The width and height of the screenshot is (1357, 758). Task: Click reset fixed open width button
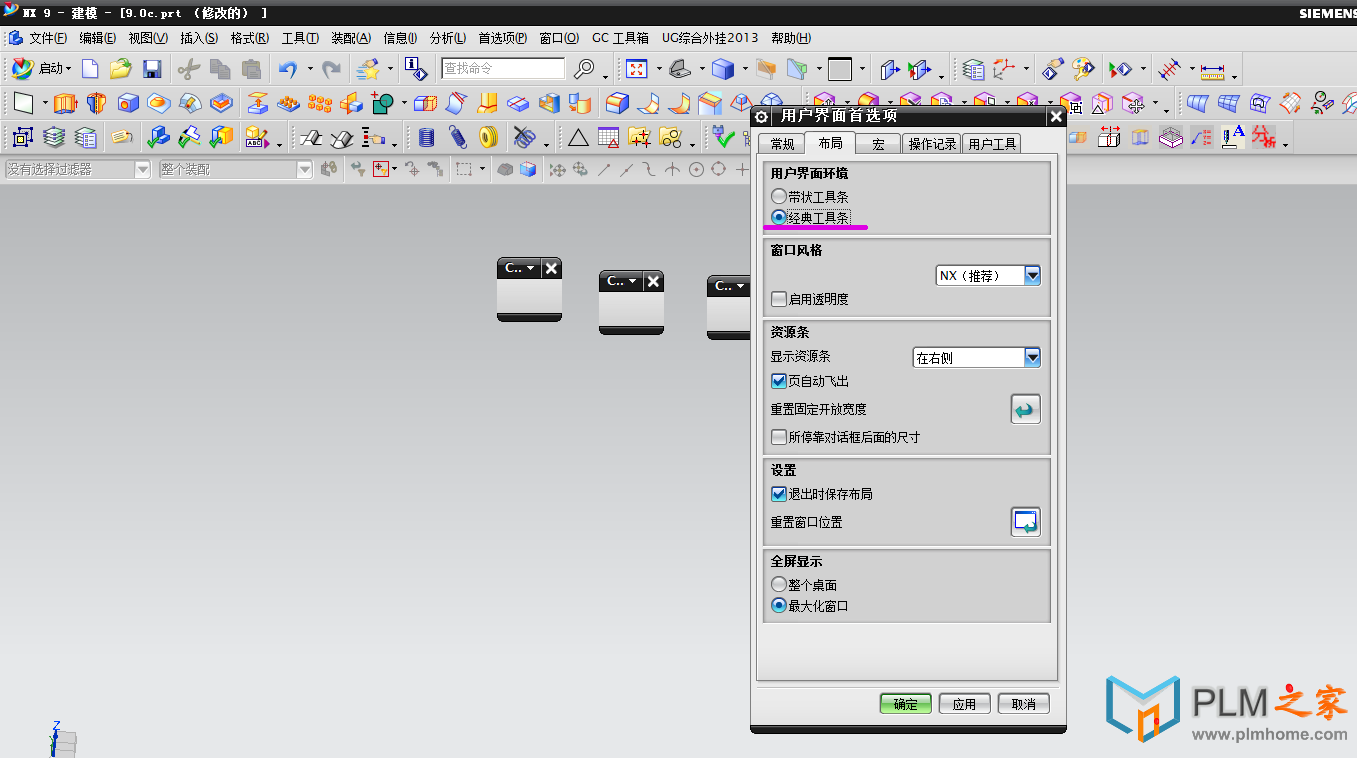pyautogui.click(x=1026, y=409)
